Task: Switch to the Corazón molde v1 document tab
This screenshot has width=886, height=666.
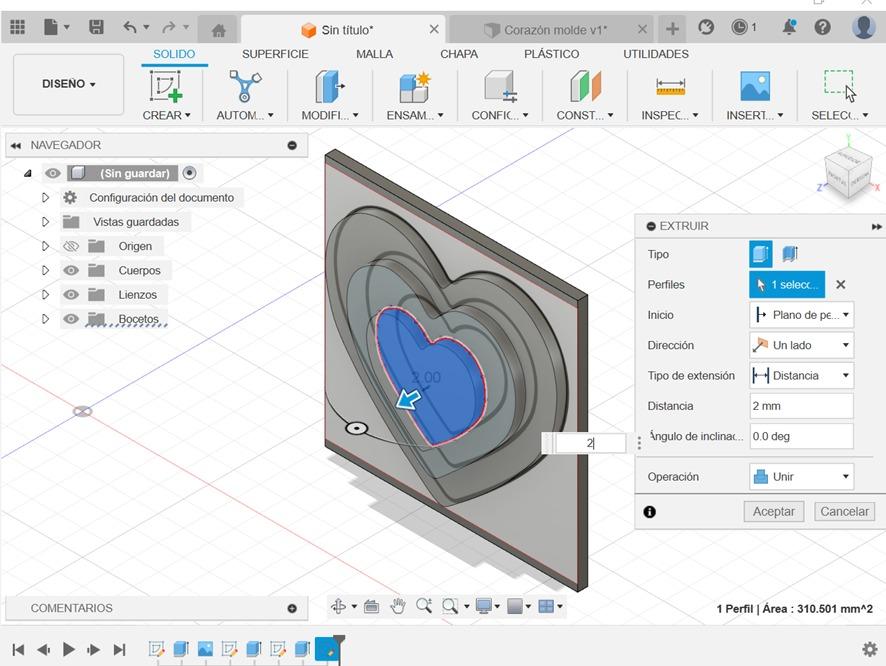Action: [553, 30]
